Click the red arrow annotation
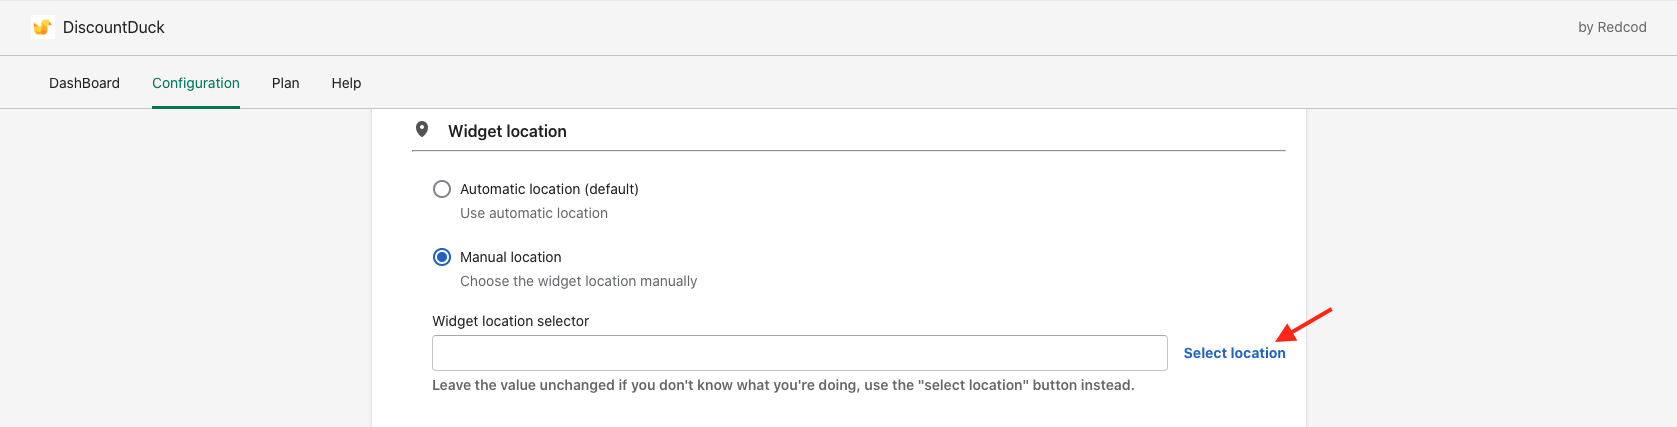The height and width of the screenshot is (427, 1677). (1304, 324)
